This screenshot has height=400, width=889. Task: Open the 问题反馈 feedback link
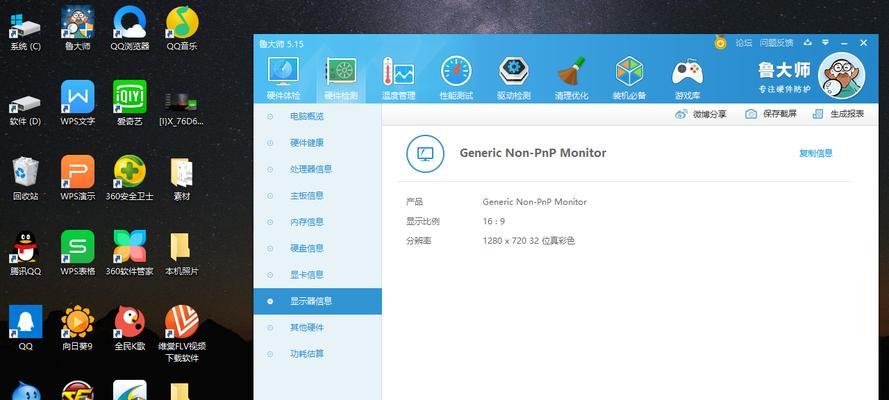pos(776,42)
